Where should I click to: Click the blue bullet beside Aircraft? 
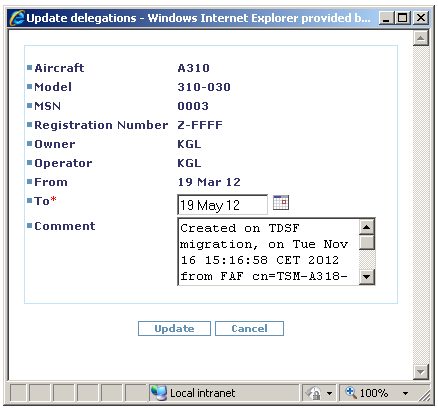pos(30,68)
